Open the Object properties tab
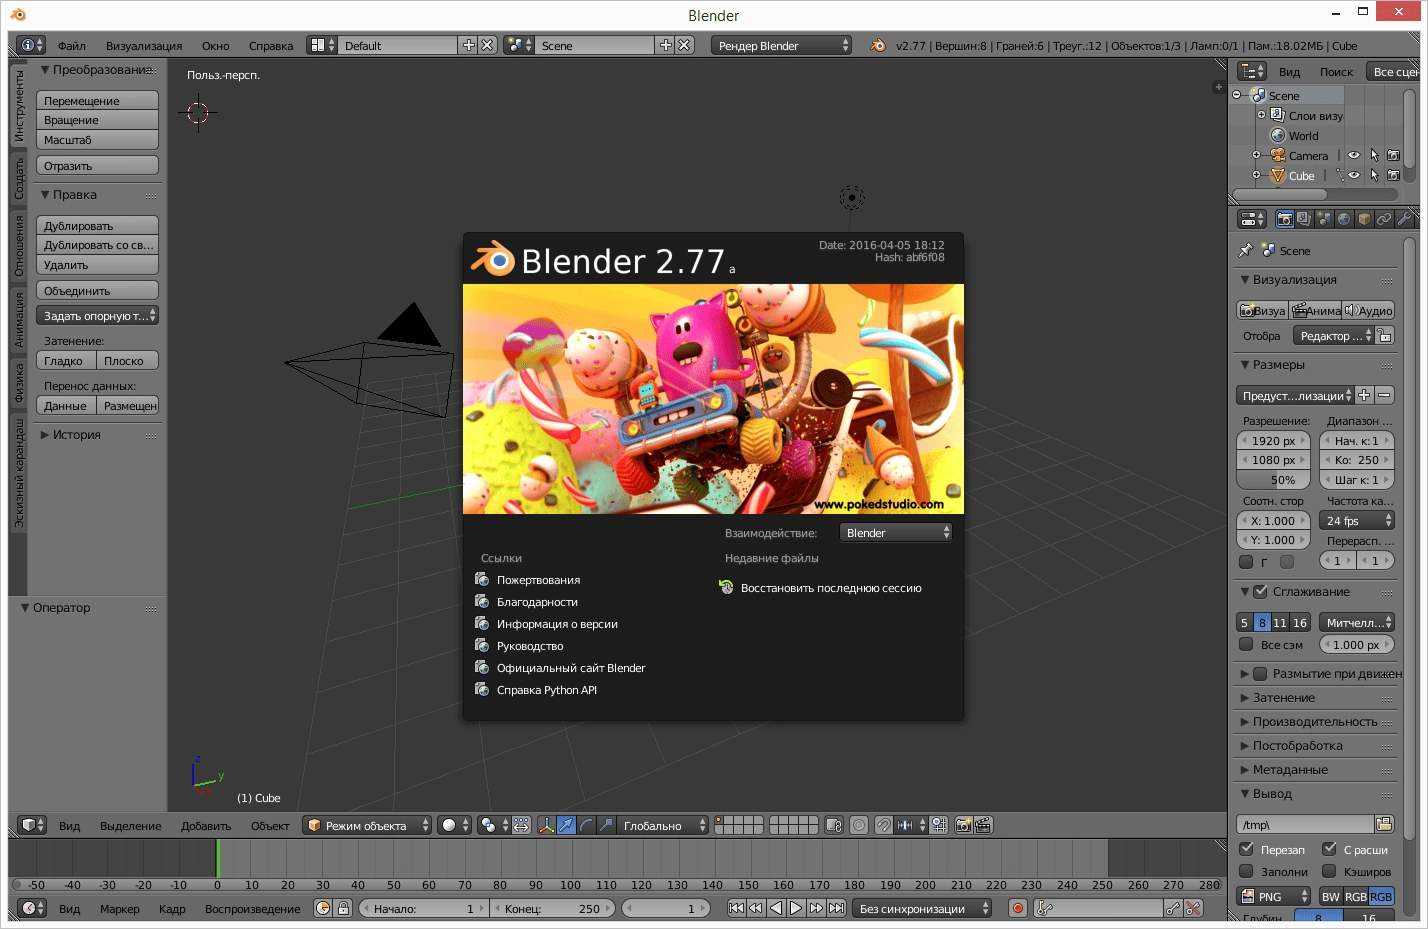Screen dimensions: 1428x929 [1364, 219]
